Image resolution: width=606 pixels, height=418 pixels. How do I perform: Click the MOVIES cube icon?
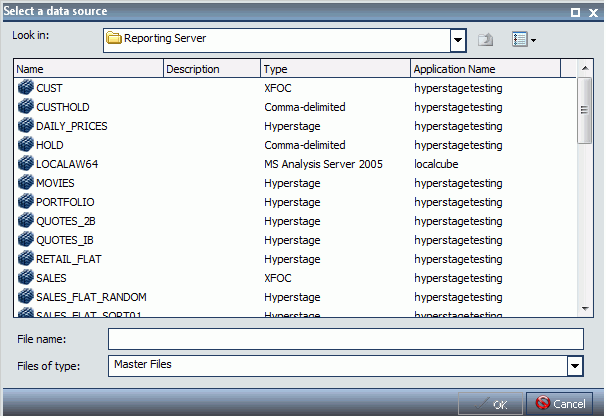tap(26, 182)
